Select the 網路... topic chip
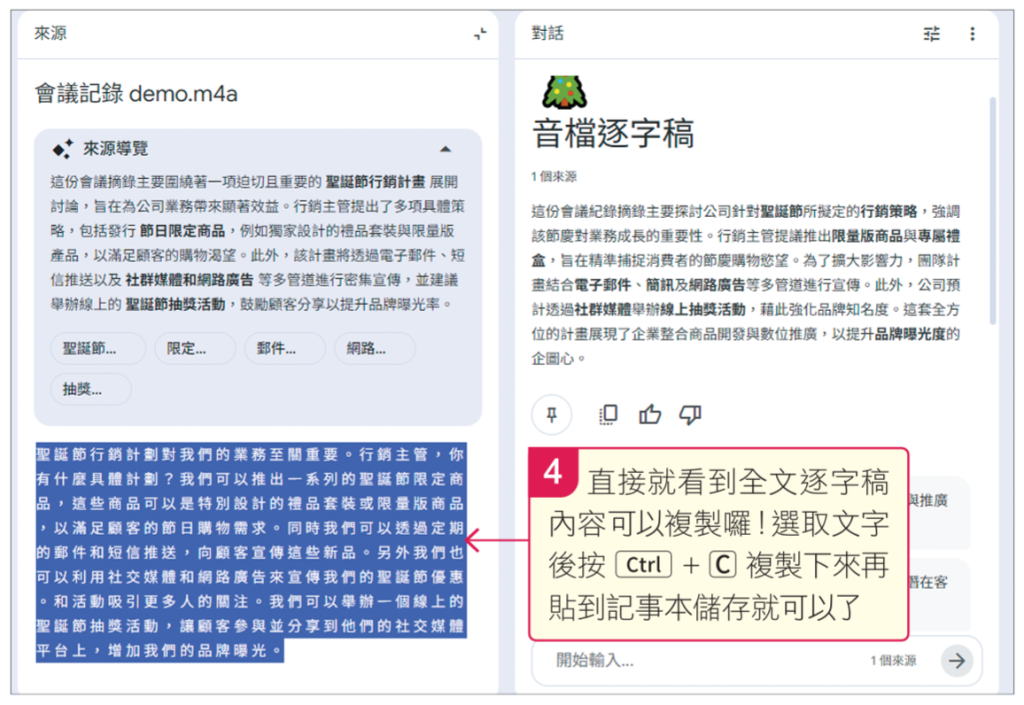1024x705 pixels. point(375,349)
